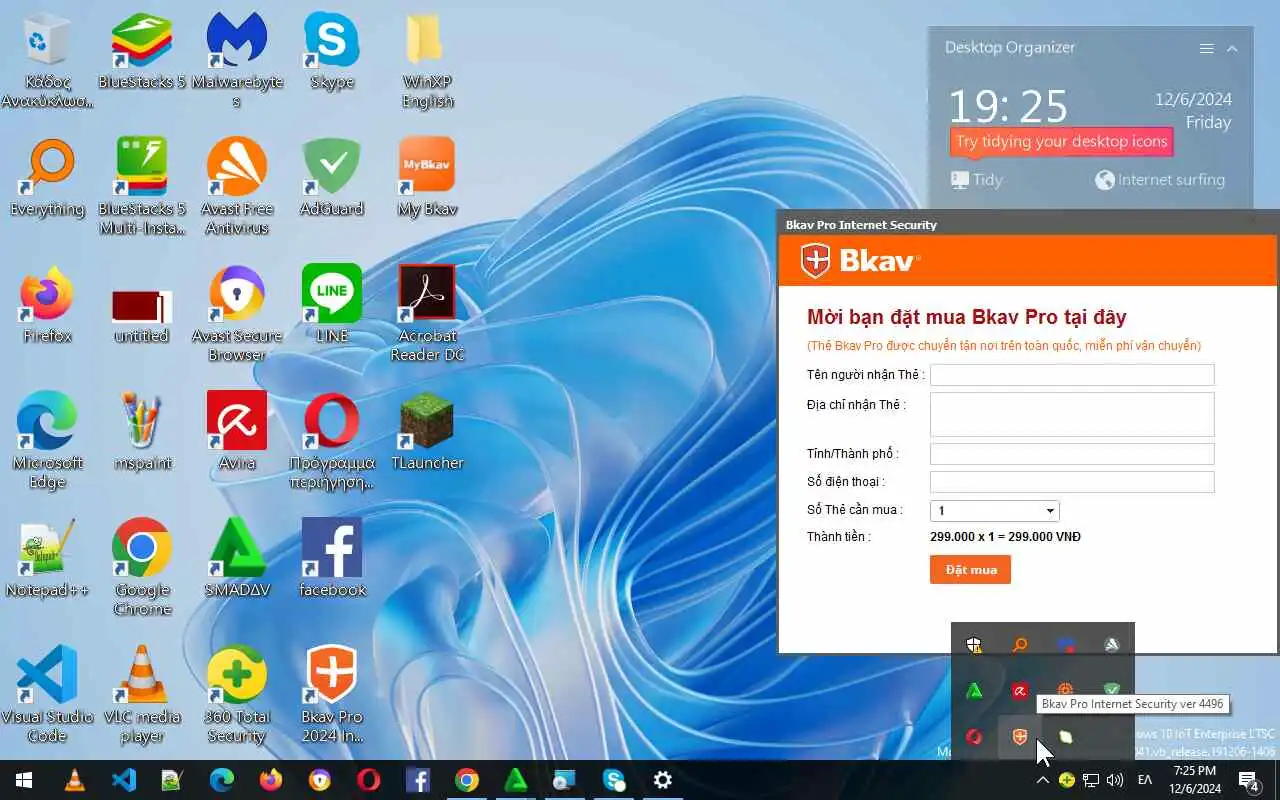Click the Everything magnifier tray overflow icon

click(x=1020, y=646)
